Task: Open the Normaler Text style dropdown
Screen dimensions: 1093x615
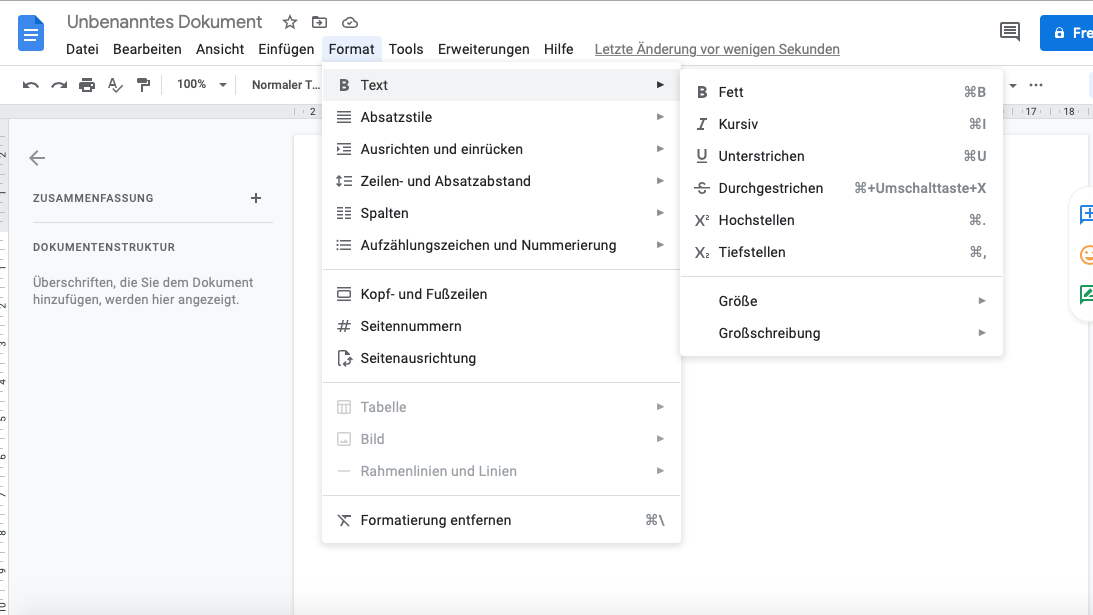Action: point(285,85)
